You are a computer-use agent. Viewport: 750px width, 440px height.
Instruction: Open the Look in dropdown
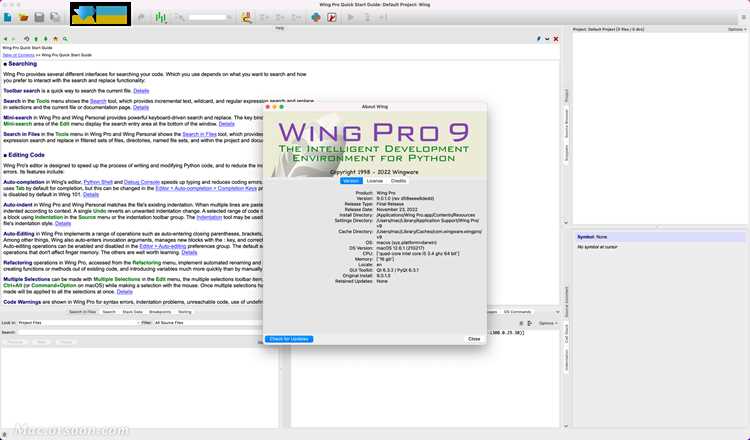click(78, 323)
